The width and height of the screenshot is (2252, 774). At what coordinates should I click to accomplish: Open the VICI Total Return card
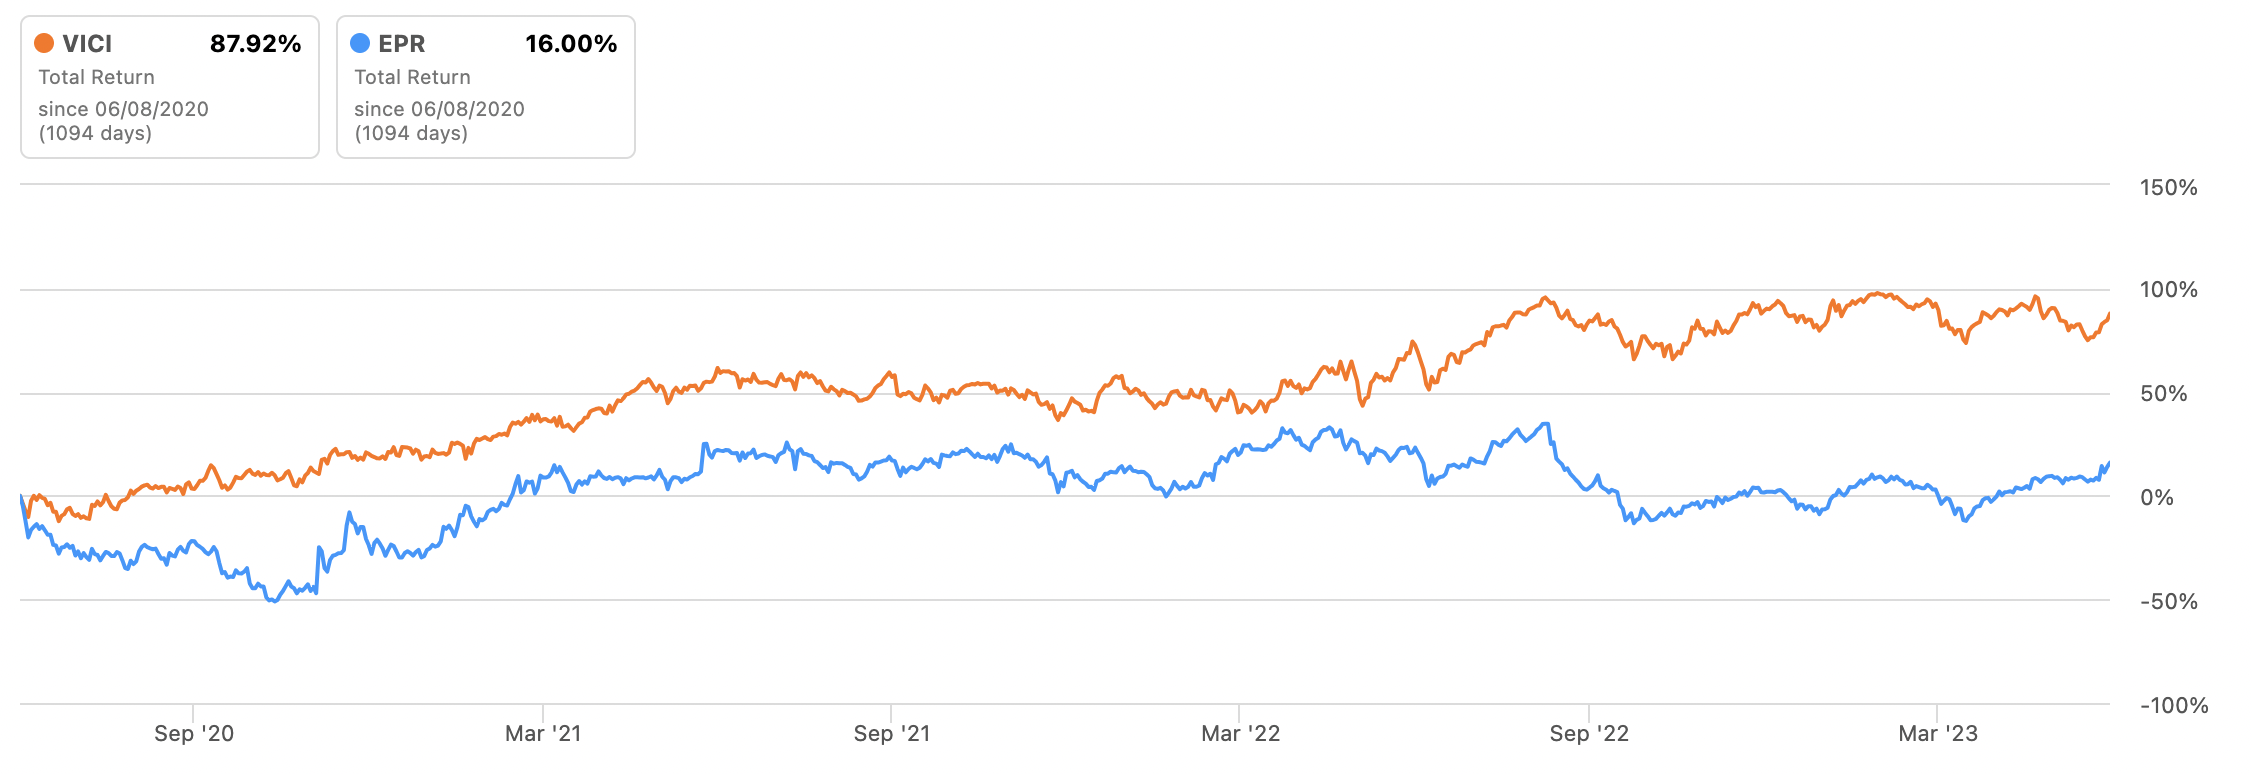coord(170,87)
